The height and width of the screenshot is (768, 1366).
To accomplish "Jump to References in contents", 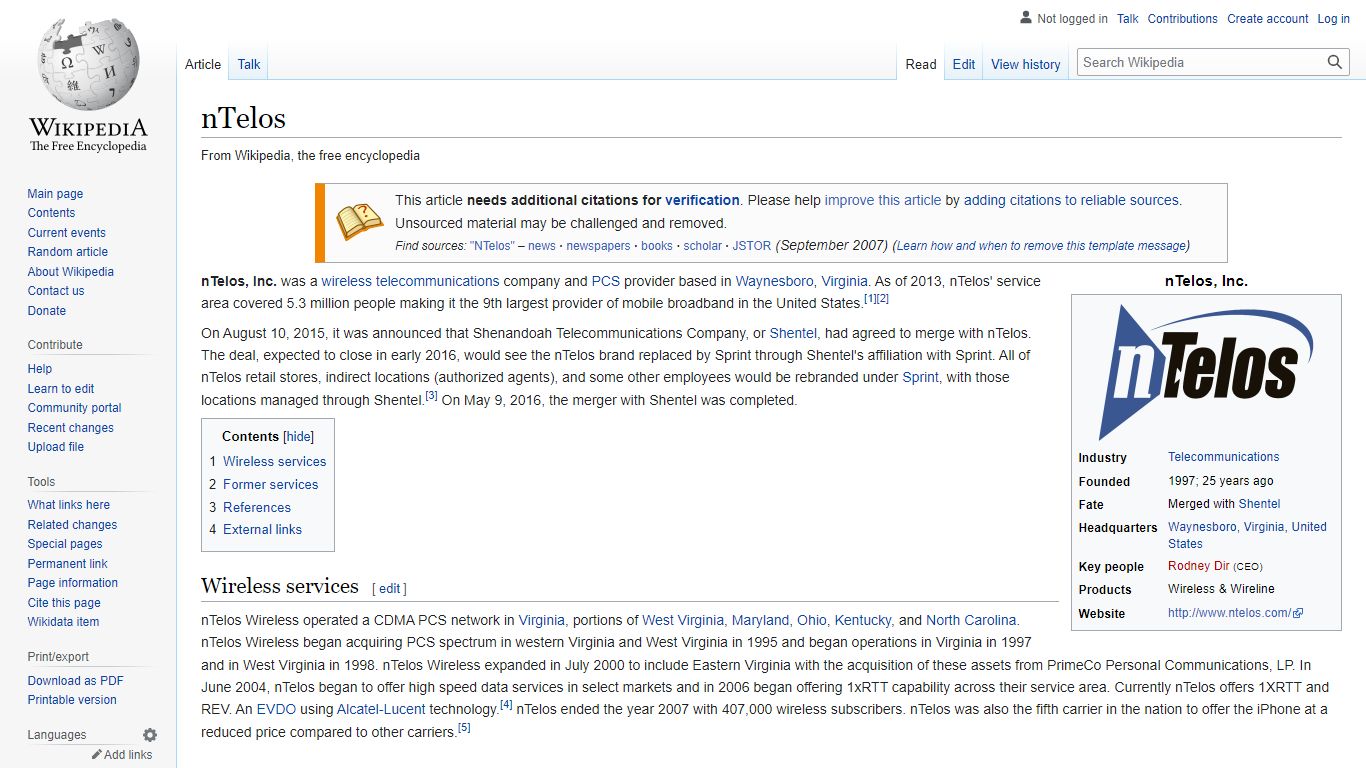I will pos(257,507).
